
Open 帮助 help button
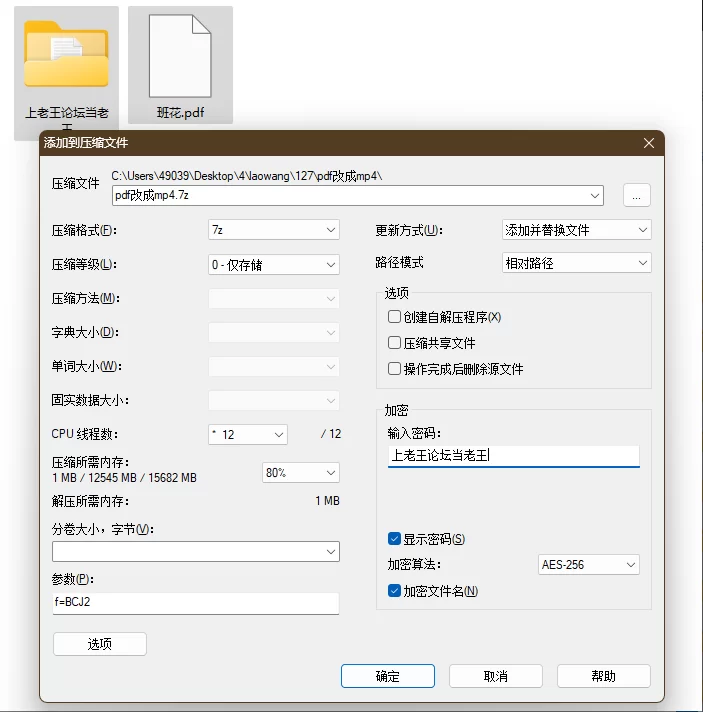(604, 676)
